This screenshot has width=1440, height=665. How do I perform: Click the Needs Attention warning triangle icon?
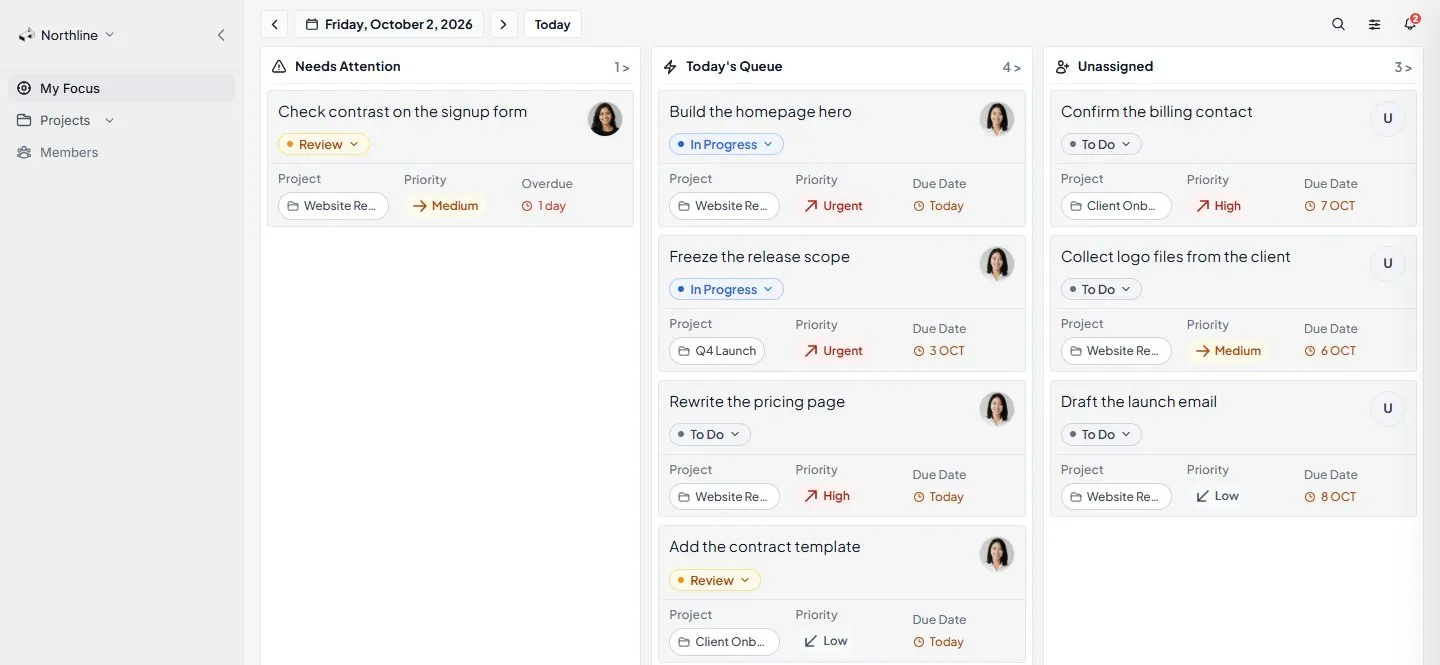click(x=279, y=66)
